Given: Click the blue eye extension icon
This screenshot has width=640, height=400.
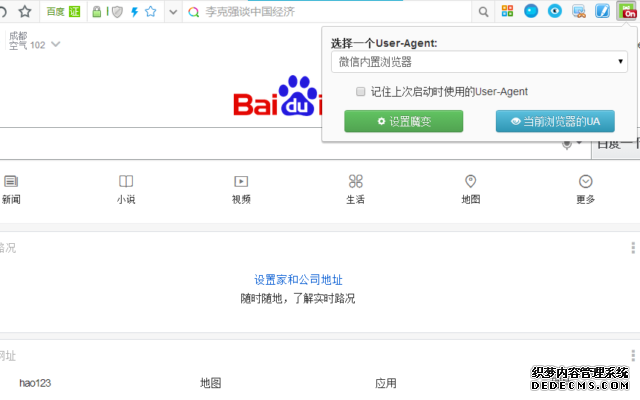Looking at the screenshot, I should (555, 11).
